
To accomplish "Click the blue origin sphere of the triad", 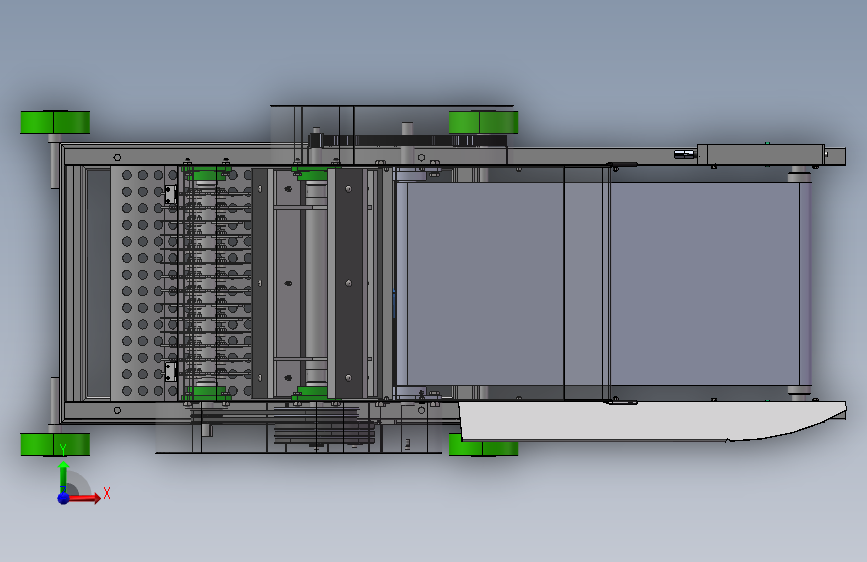I will (x=63, y=498).
